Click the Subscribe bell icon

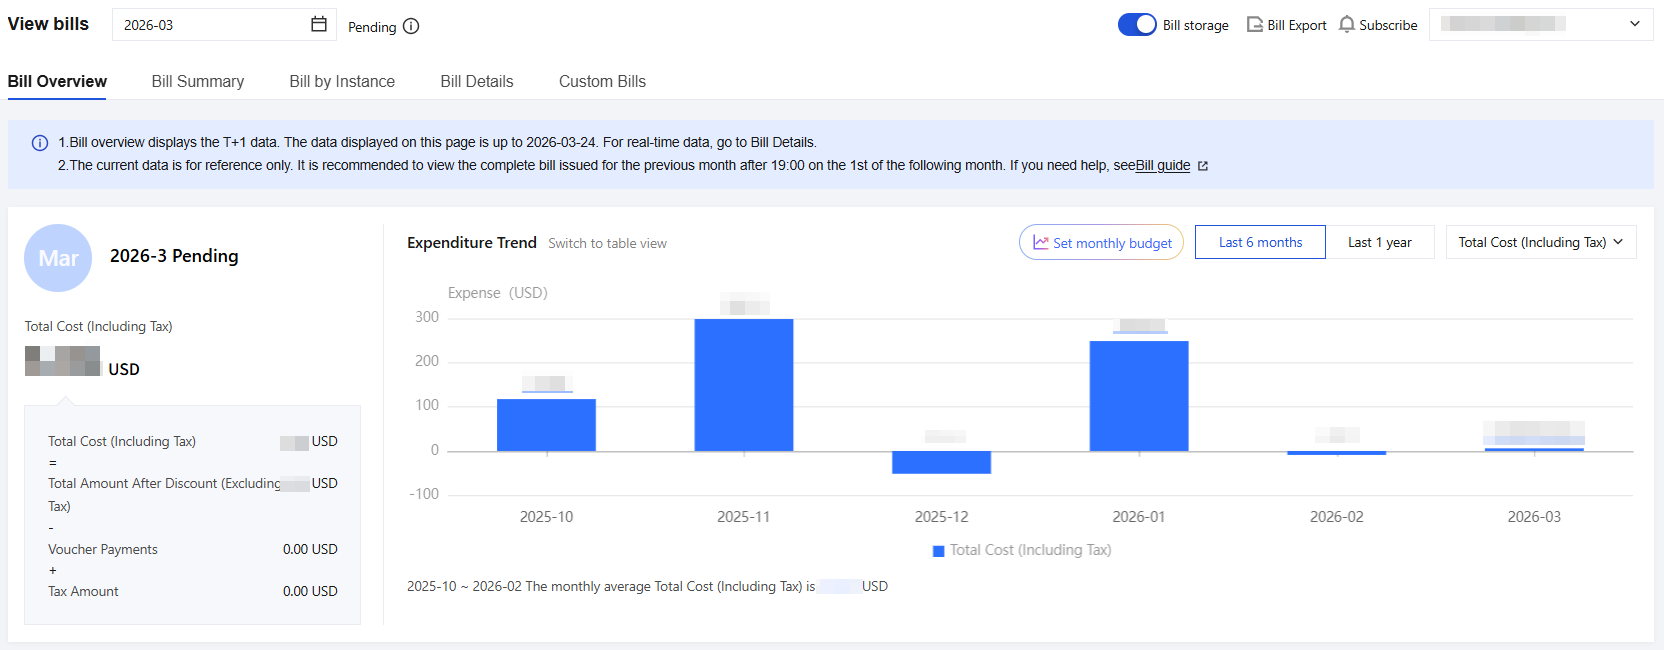[1347, 24]
